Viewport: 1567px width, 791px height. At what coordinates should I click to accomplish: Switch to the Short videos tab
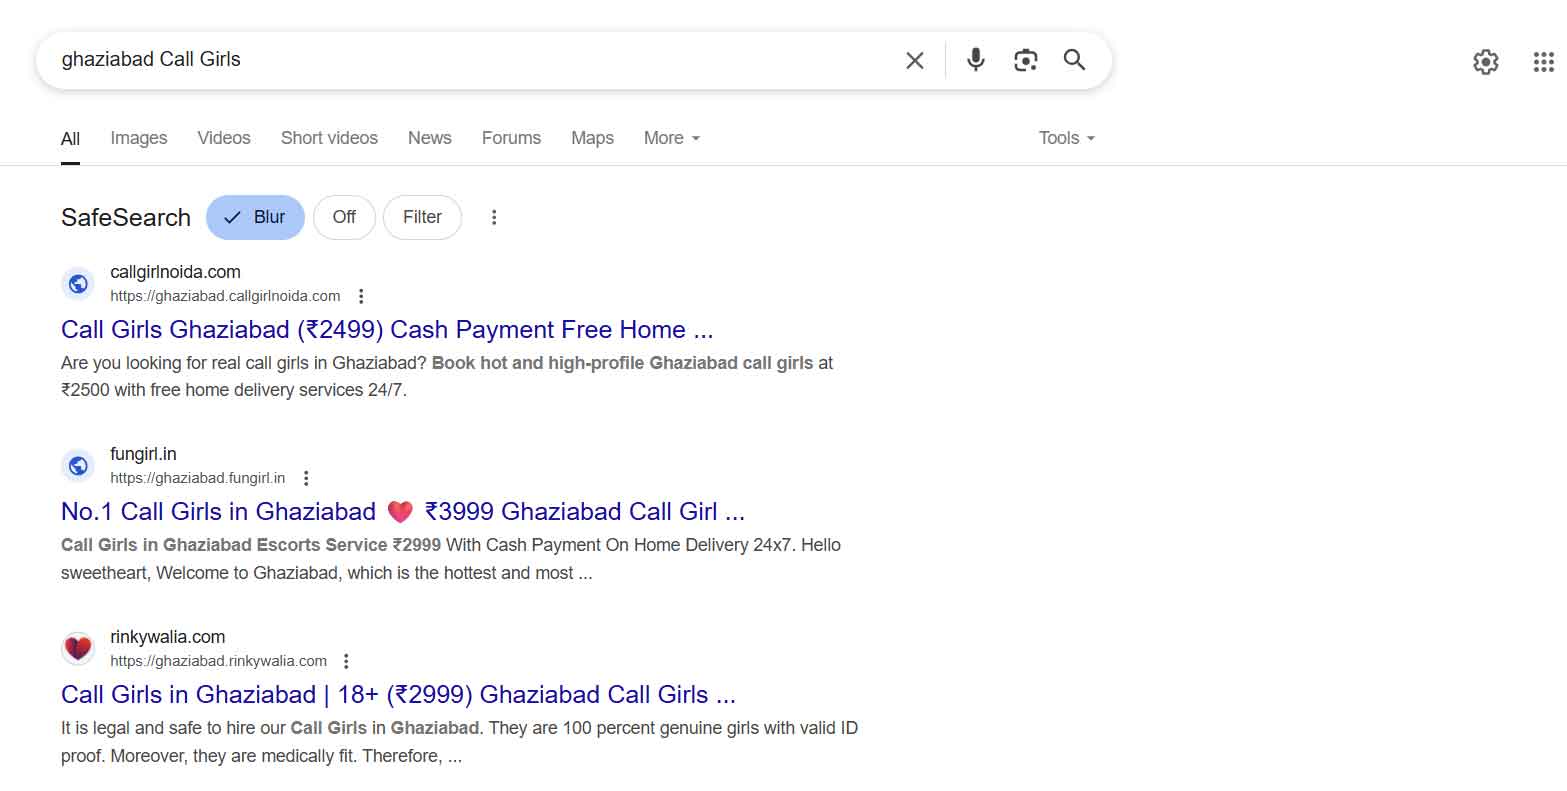329,138
